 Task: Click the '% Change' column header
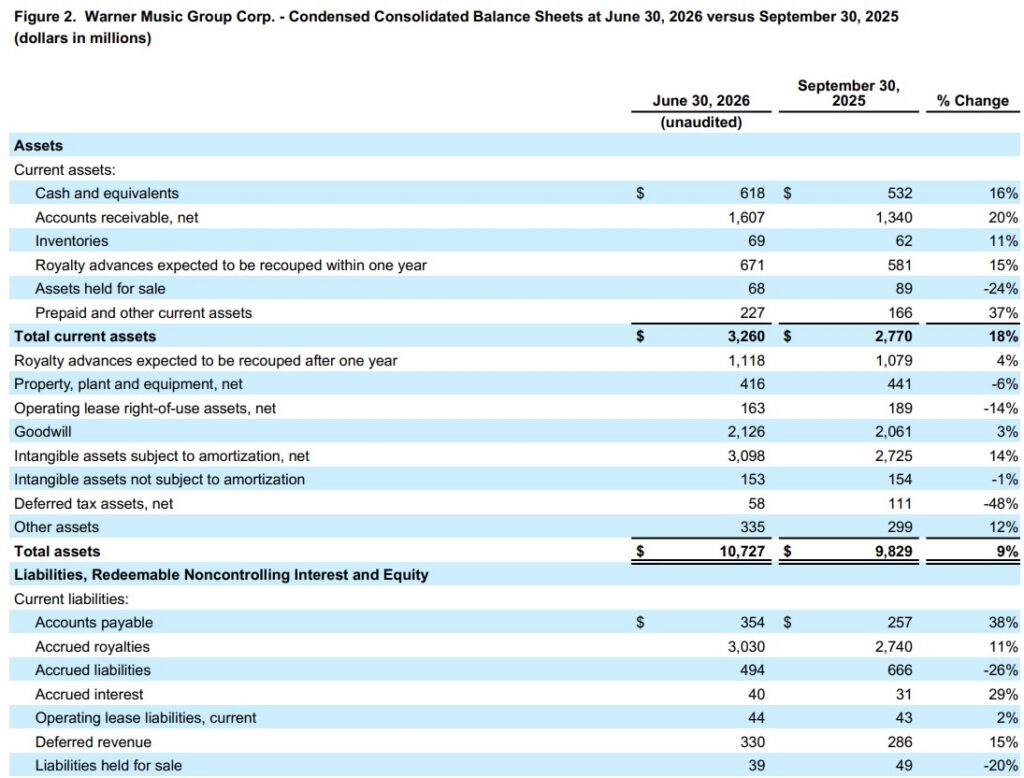(x=972, y=101)
